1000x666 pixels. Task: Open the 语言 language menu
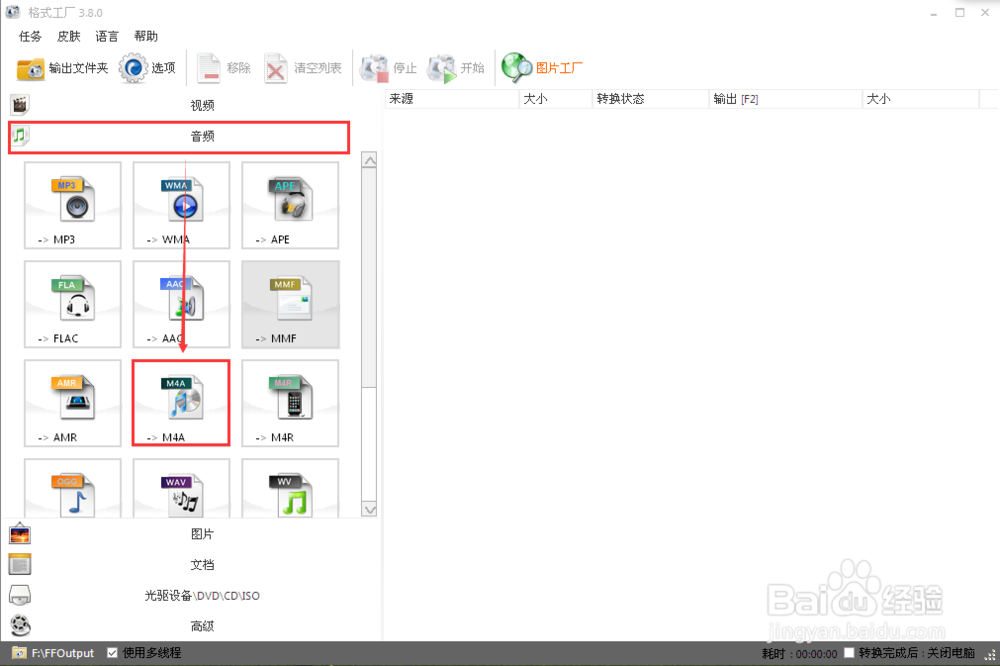pos(107,36)
